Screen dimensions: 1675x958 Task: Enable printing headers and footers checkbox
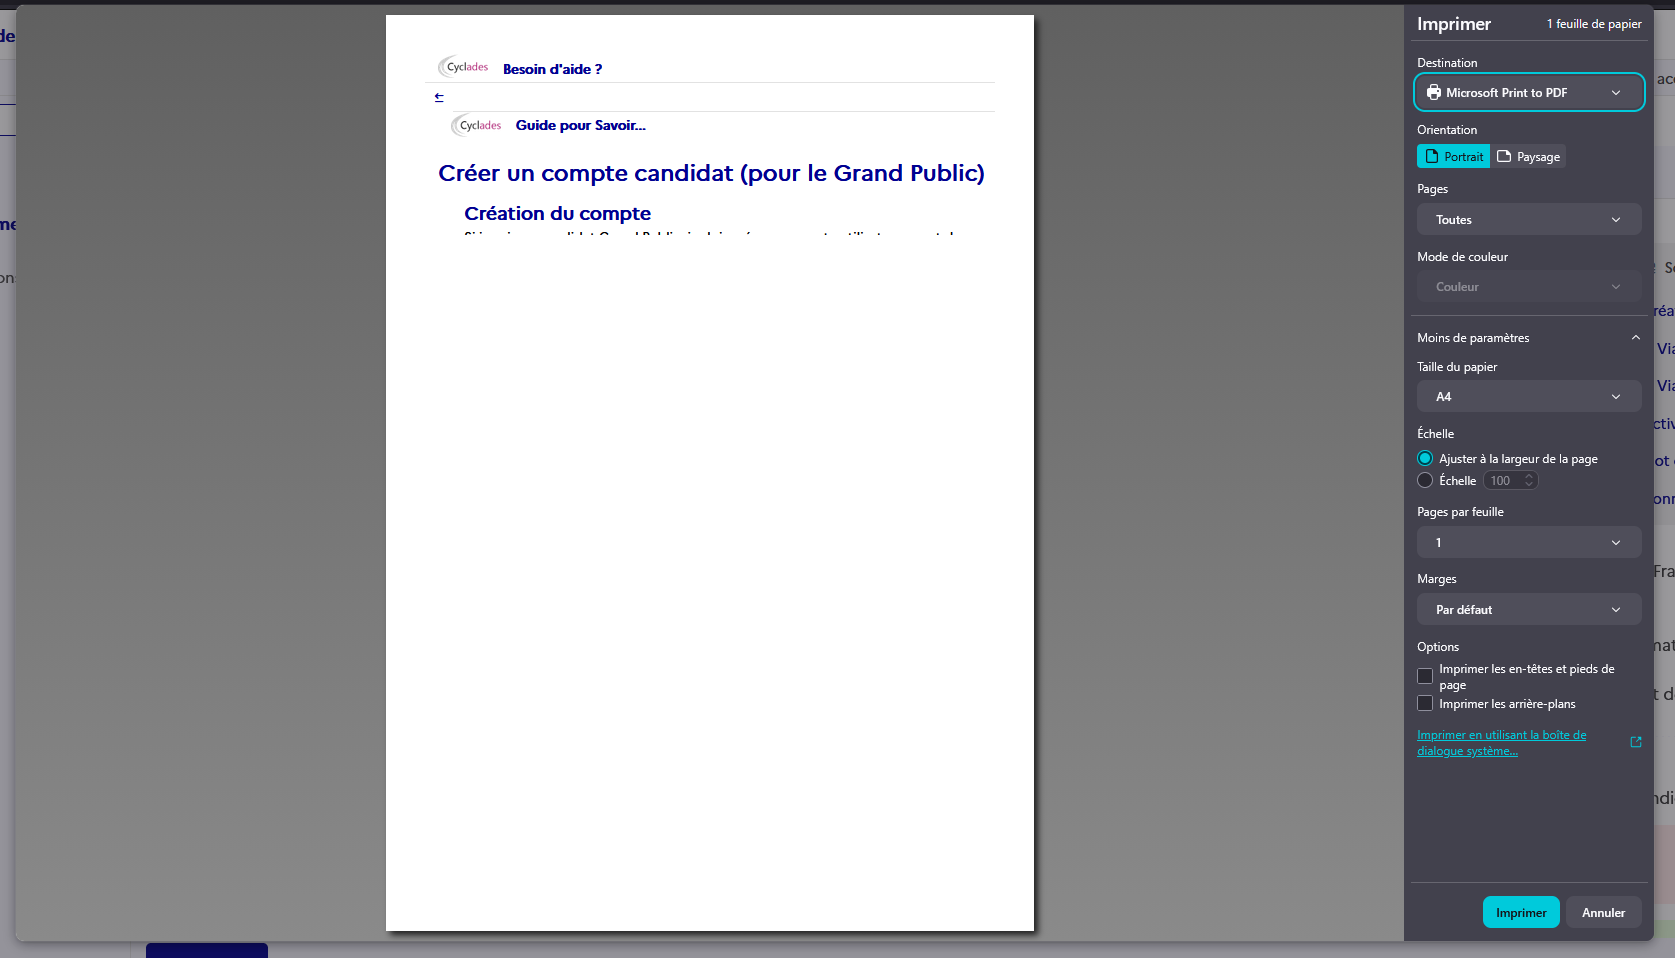(x=1425, y=676)
